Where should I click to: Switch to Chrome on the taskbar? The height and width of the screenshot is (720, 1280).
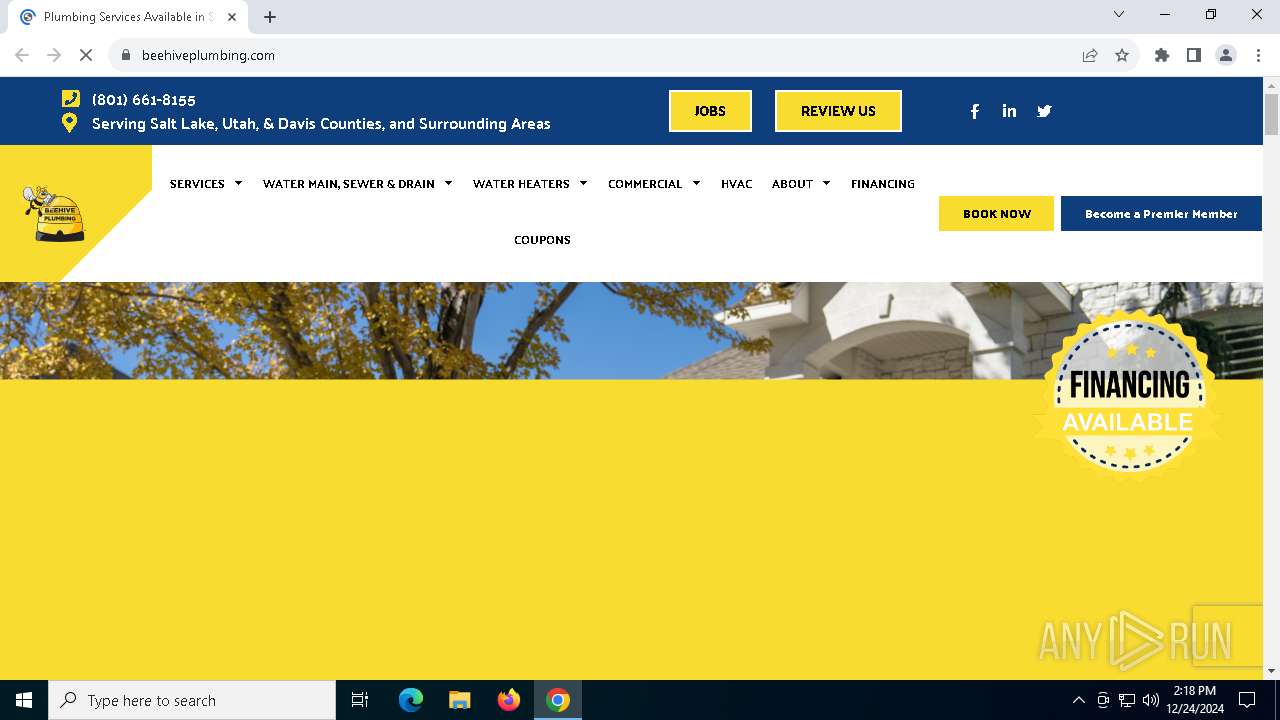tap(558, 700)
